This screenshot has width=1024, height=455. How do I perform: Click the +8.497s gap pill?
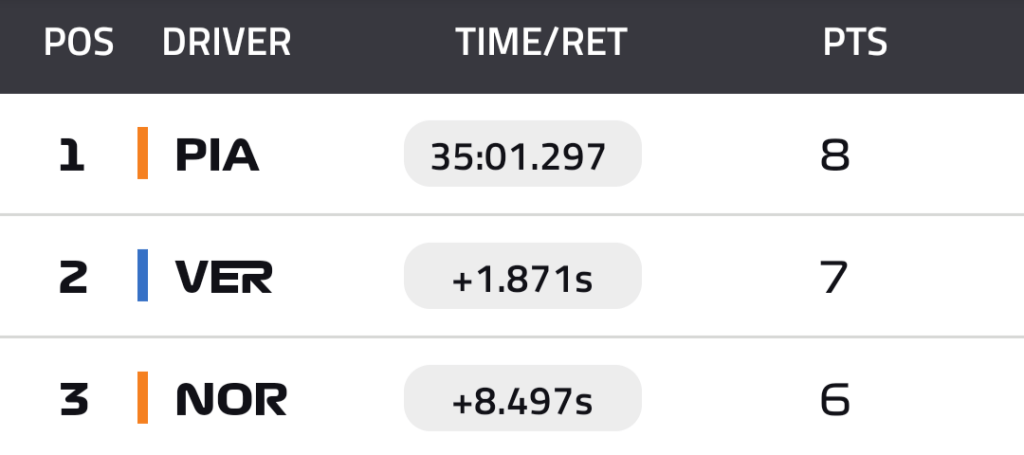coord(522,398)
